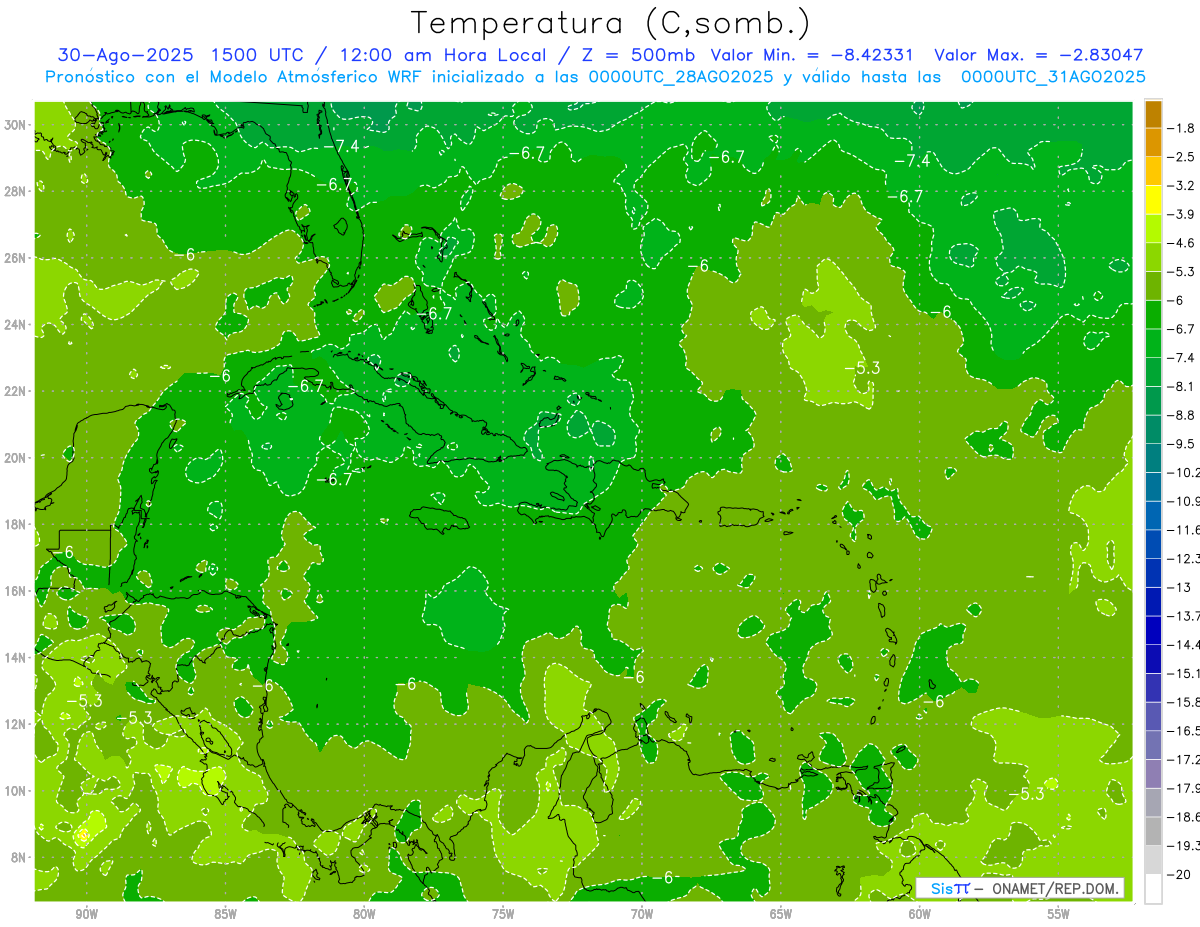
Task: Click the '0000UTC_31AGO2025' valid-until time
Action: click(x=1052, y=77)
